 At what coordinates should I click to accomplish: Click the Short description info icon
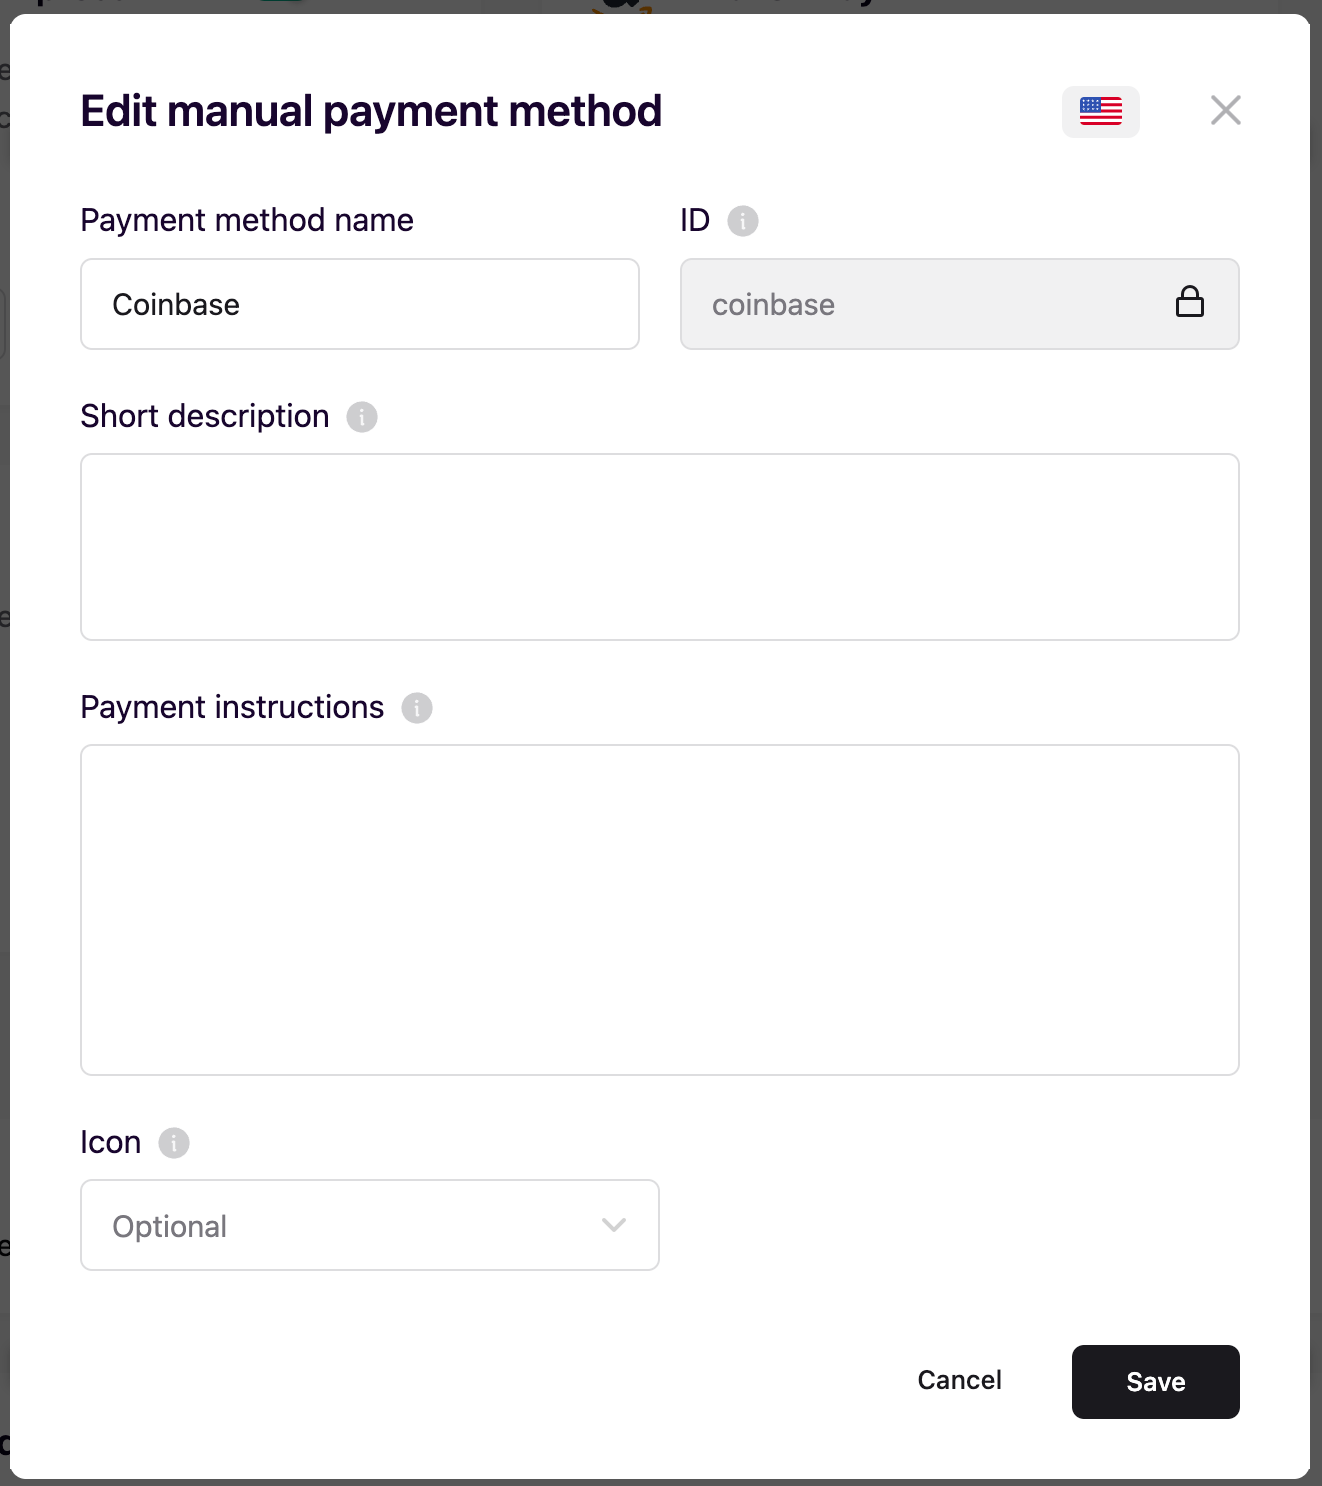tap(361, 416)
